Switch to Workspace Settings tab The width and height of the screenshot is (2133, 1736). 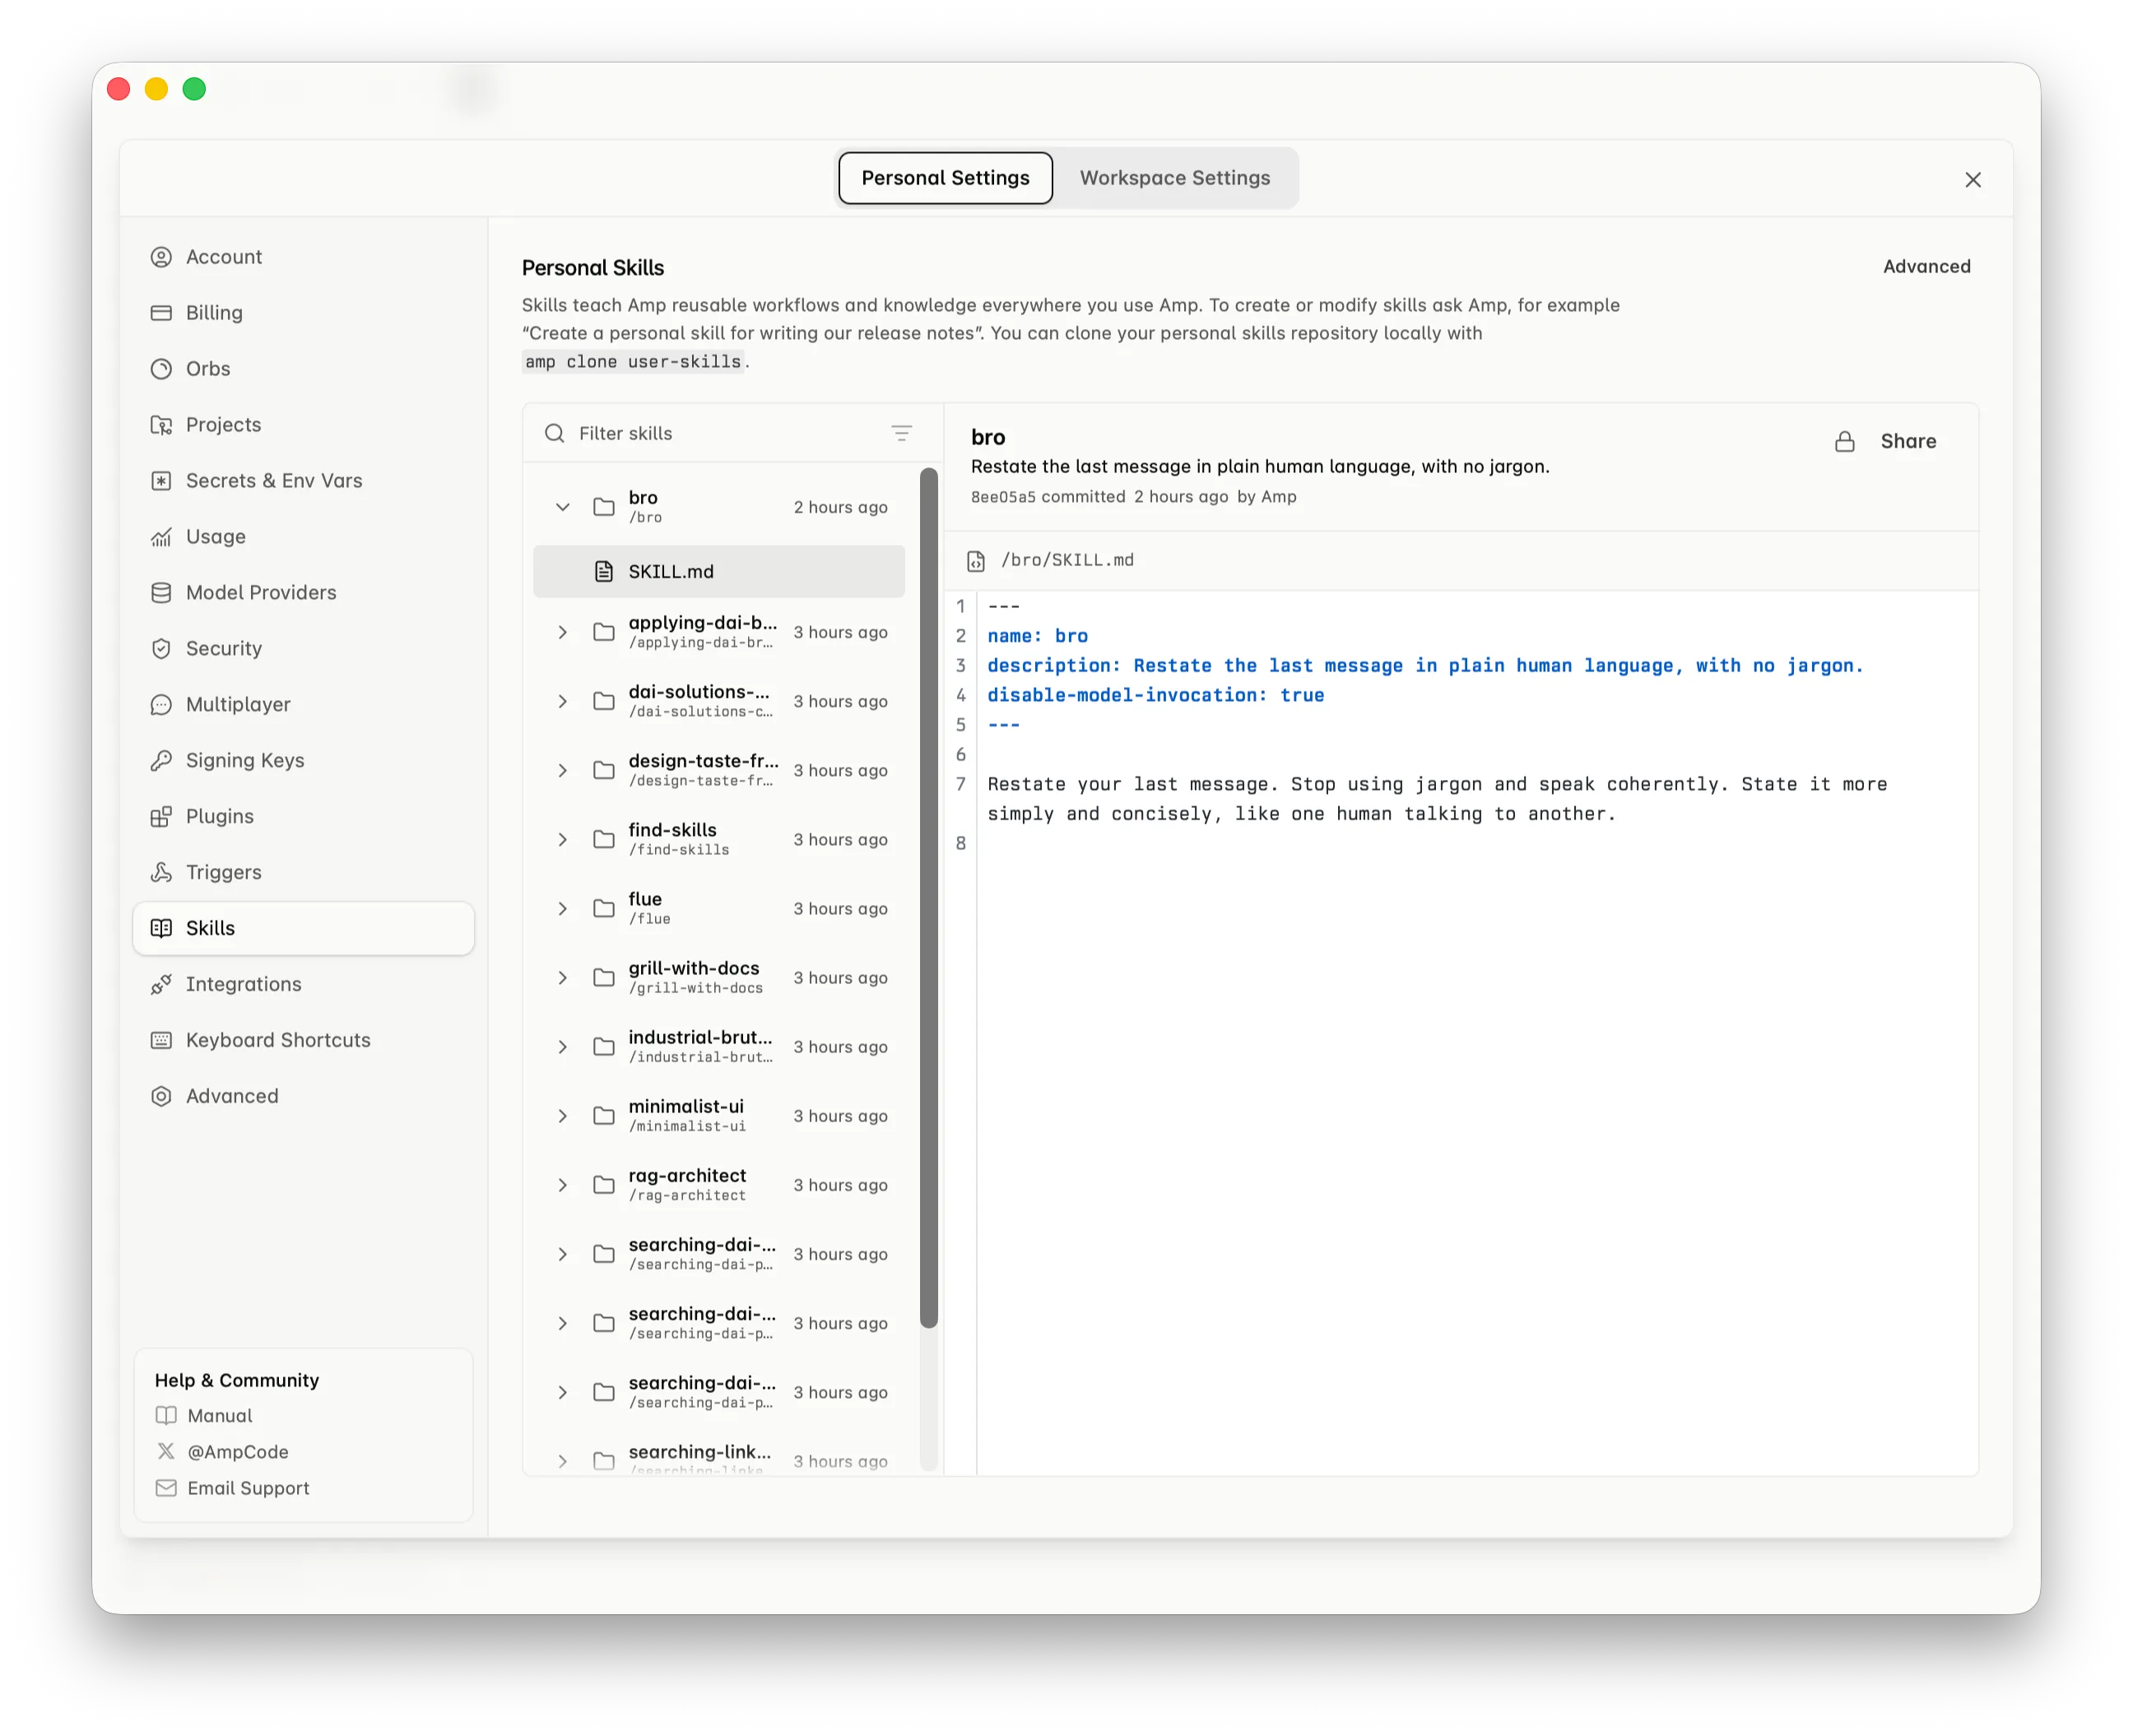pyautogui.click(x=1175, y=178)
